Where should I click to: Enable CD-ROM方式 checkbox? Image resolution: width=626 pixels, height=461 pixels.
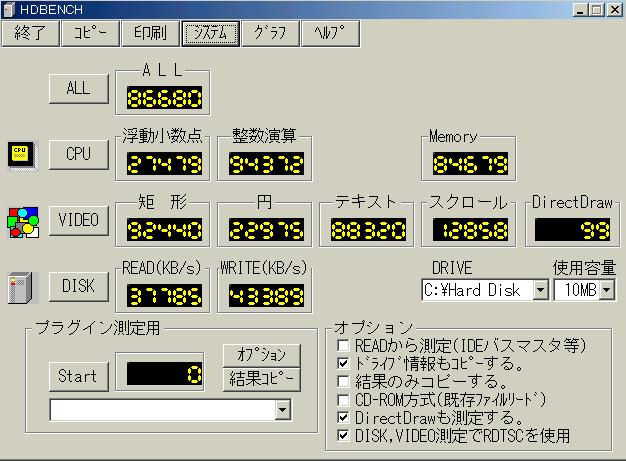click(x=344, y=399)
